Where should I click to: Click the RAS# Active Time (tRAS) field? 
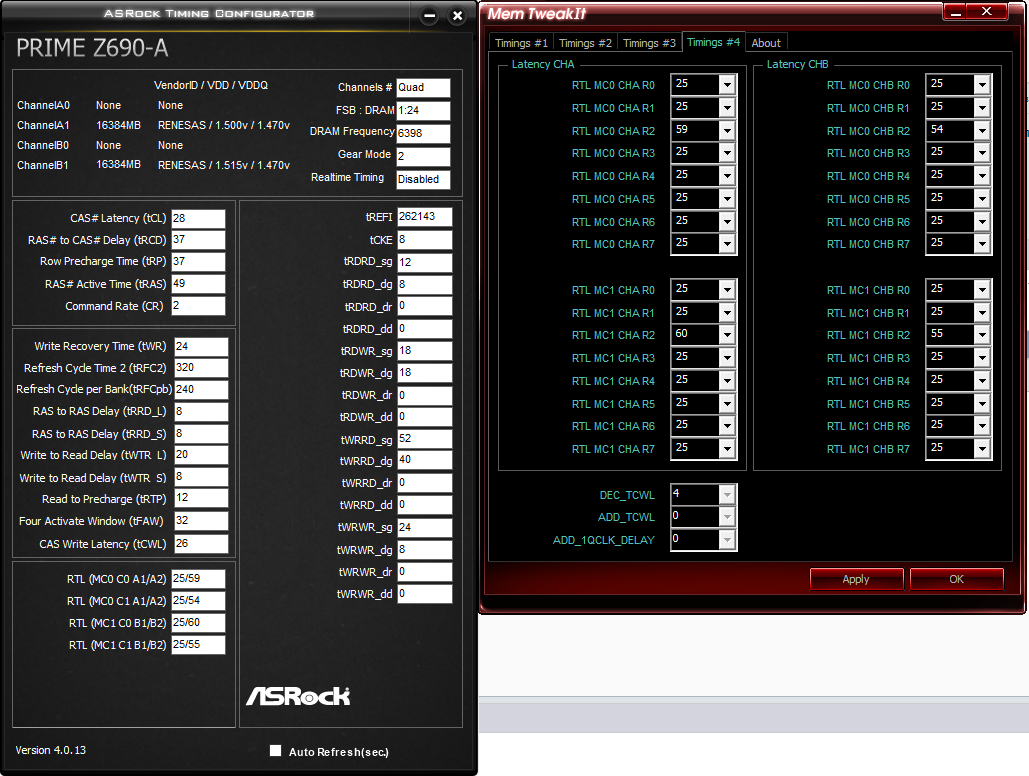(198, 284)
